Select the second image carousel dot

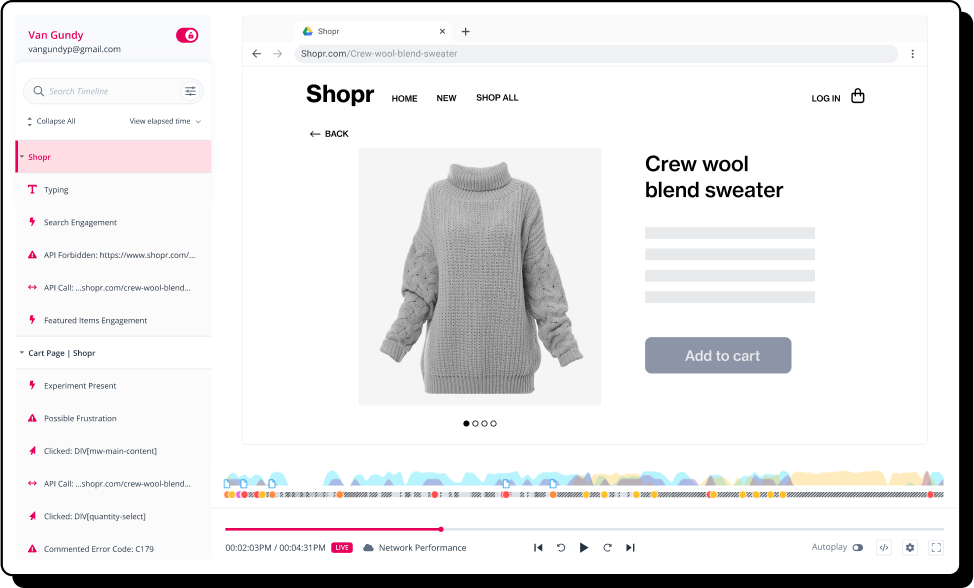(475, 424)
